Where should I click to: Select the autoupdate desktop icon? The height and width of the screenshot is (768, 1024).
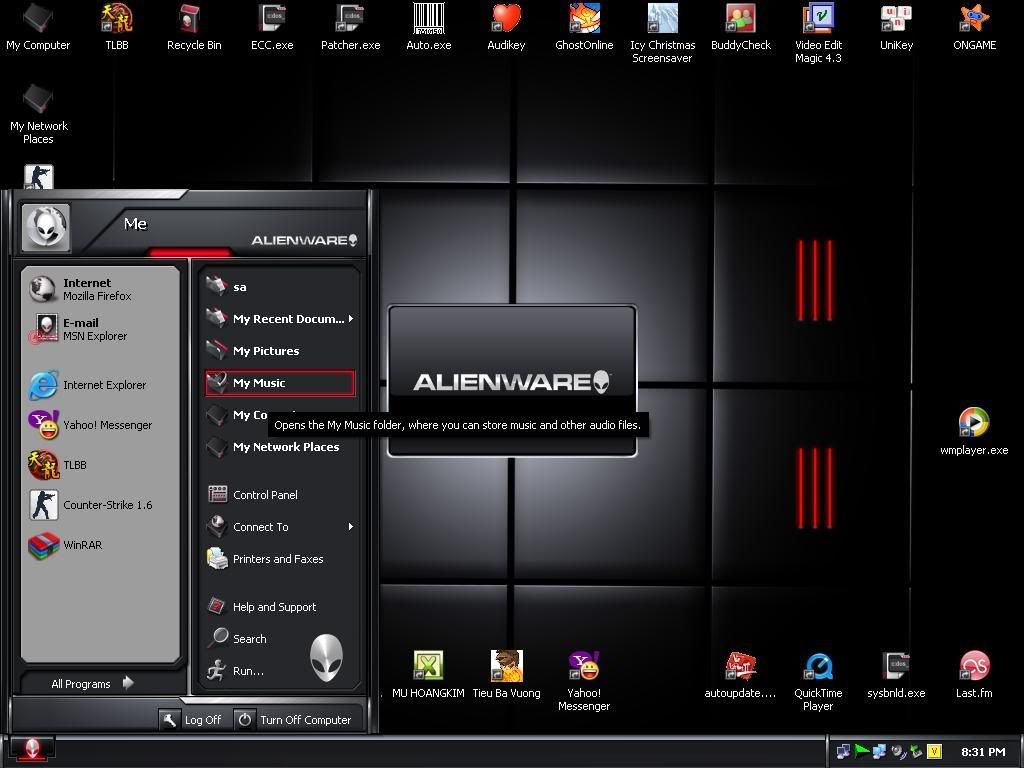point(740,674)
